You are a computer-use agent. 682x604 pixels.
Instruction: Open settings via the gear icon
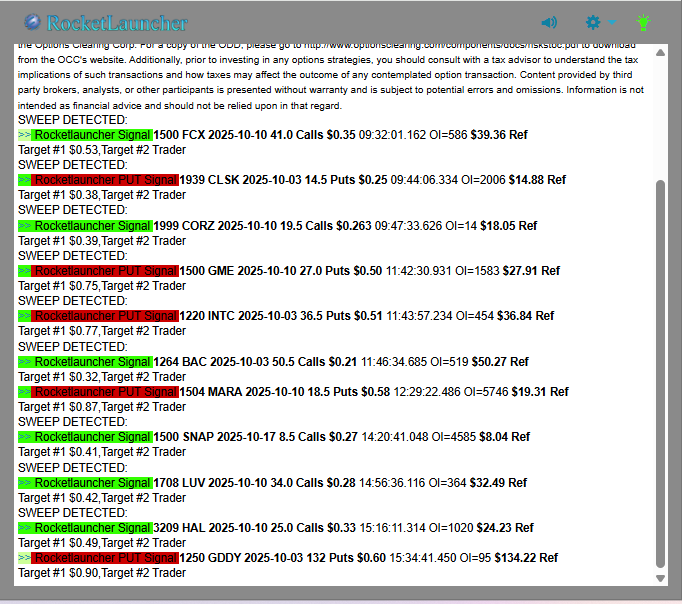594,22
